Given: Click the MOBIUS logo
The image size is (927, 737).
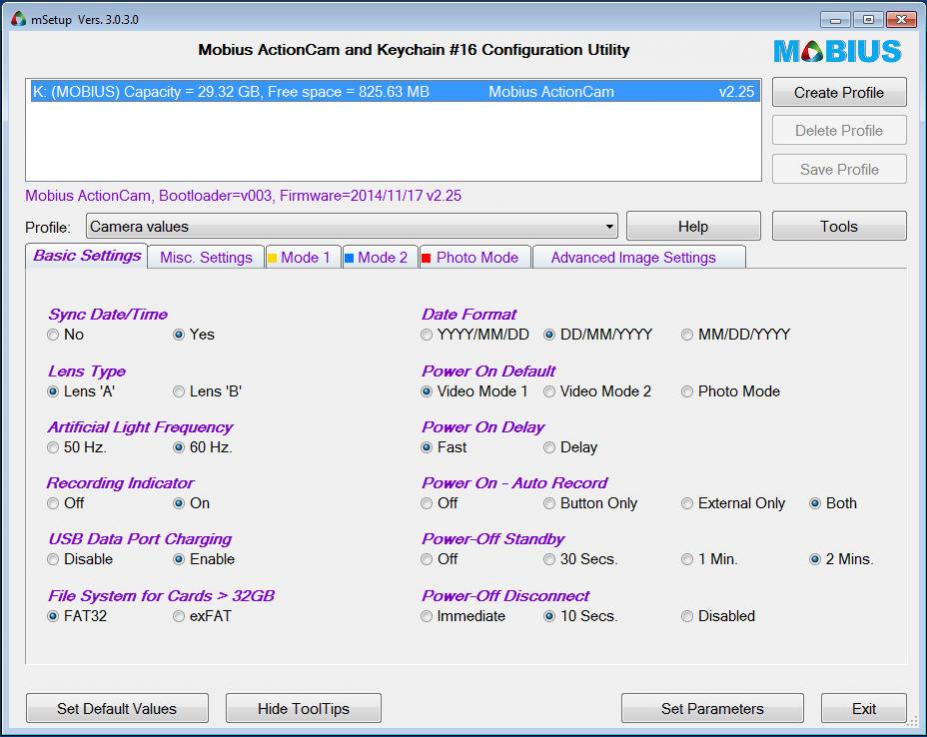Looking at the screenshot, I should (838, 52).
